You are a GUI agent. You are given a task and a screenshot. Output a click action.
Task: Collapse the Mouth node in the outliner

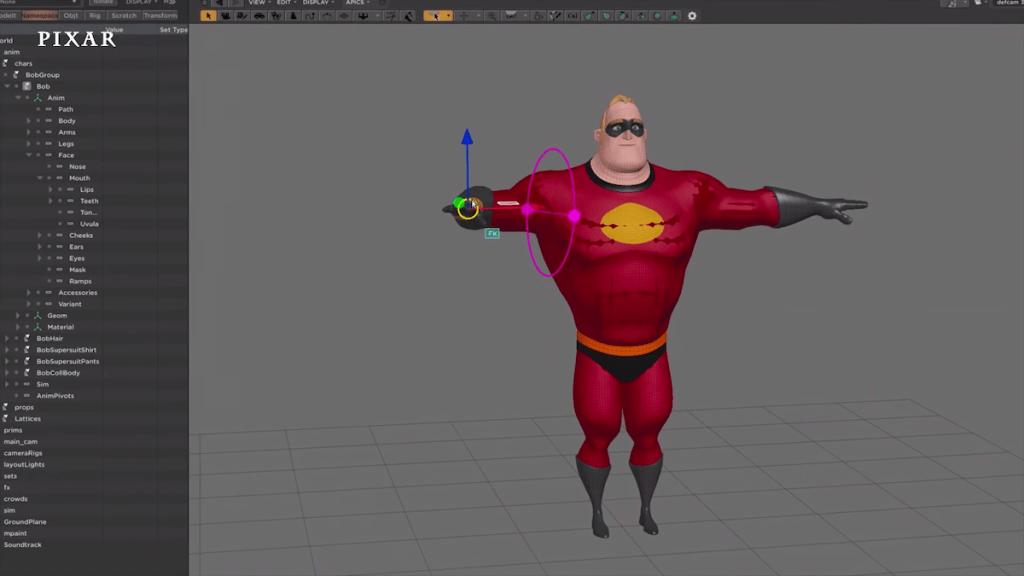coord(41,177)
